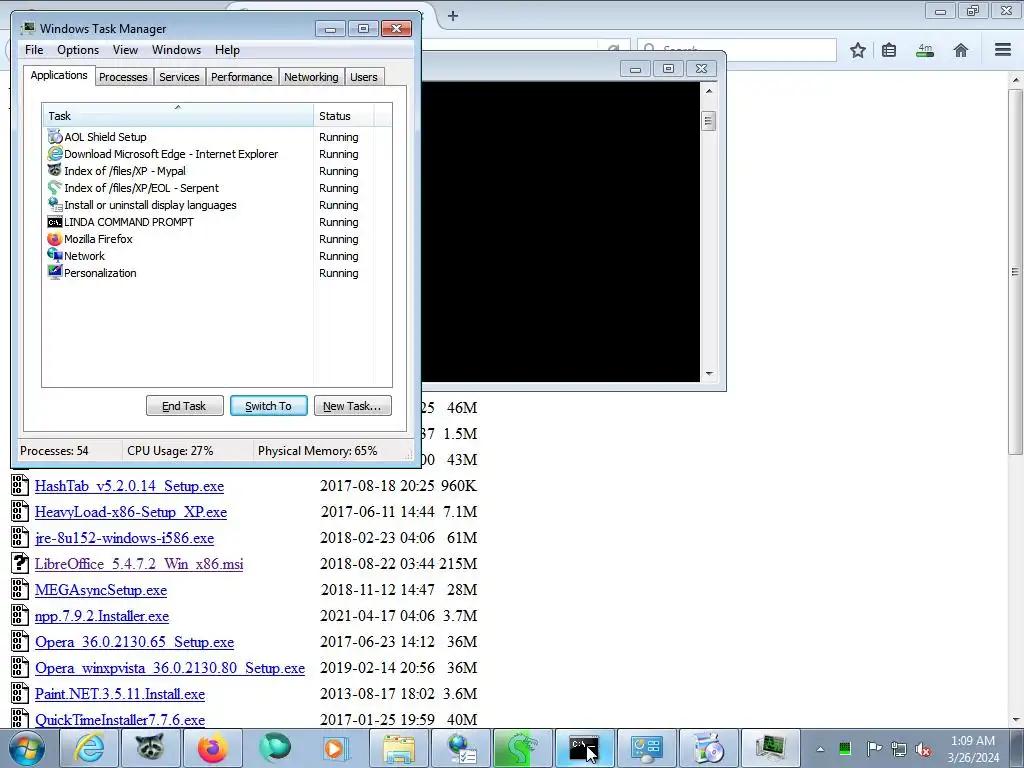The image size is (1024, 768).
Task: Switch to the Processes tab
Action: coord(123,77)
